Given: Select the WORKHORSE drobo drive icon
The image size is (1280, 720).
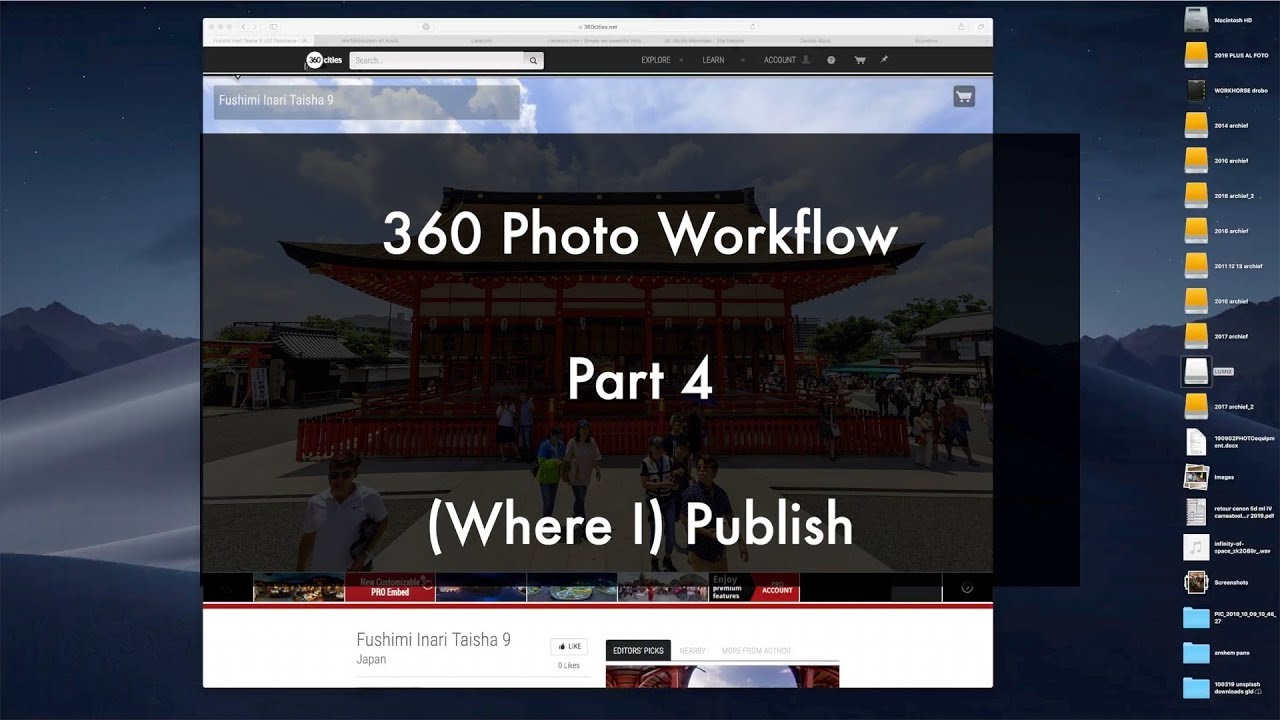Looking at the screenshot, I should (1196, 90).
